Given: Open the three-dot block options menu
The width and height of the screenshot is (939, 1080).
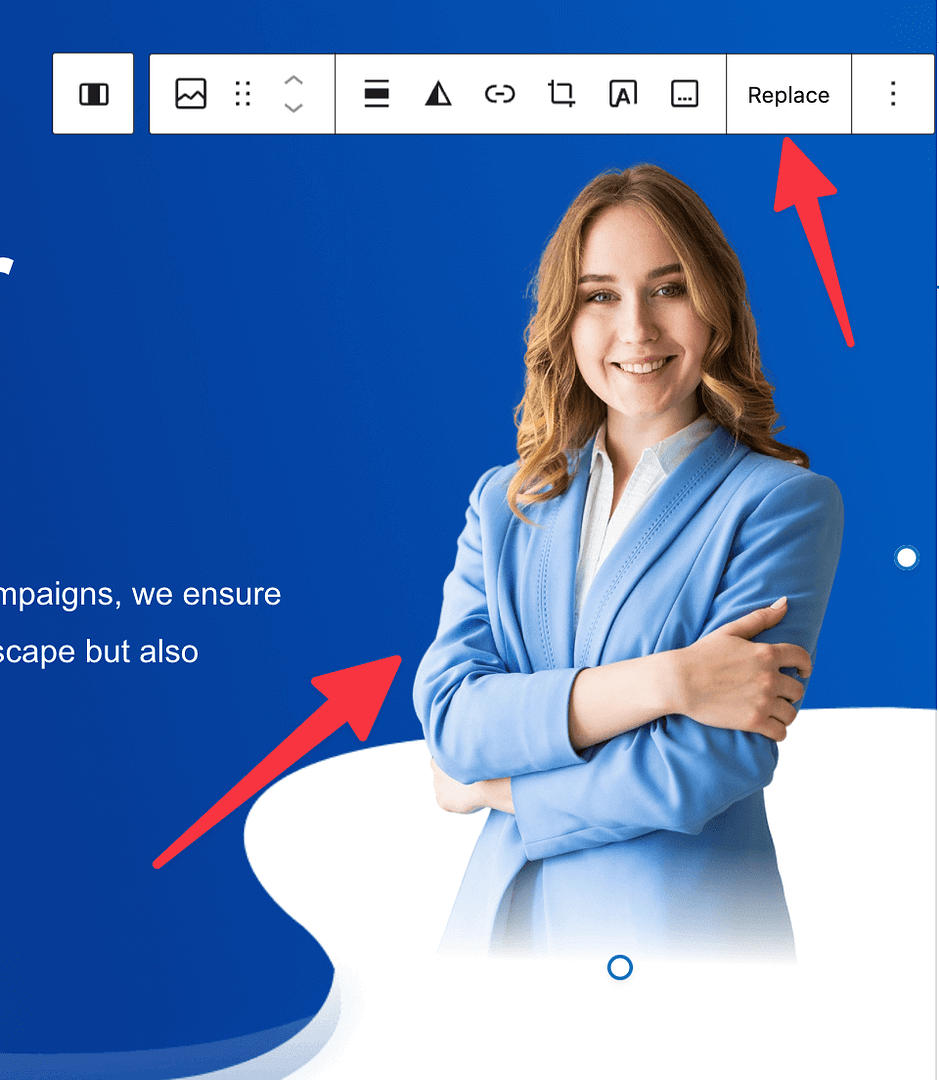Looking at the screenshot, I should coord(893,94).
